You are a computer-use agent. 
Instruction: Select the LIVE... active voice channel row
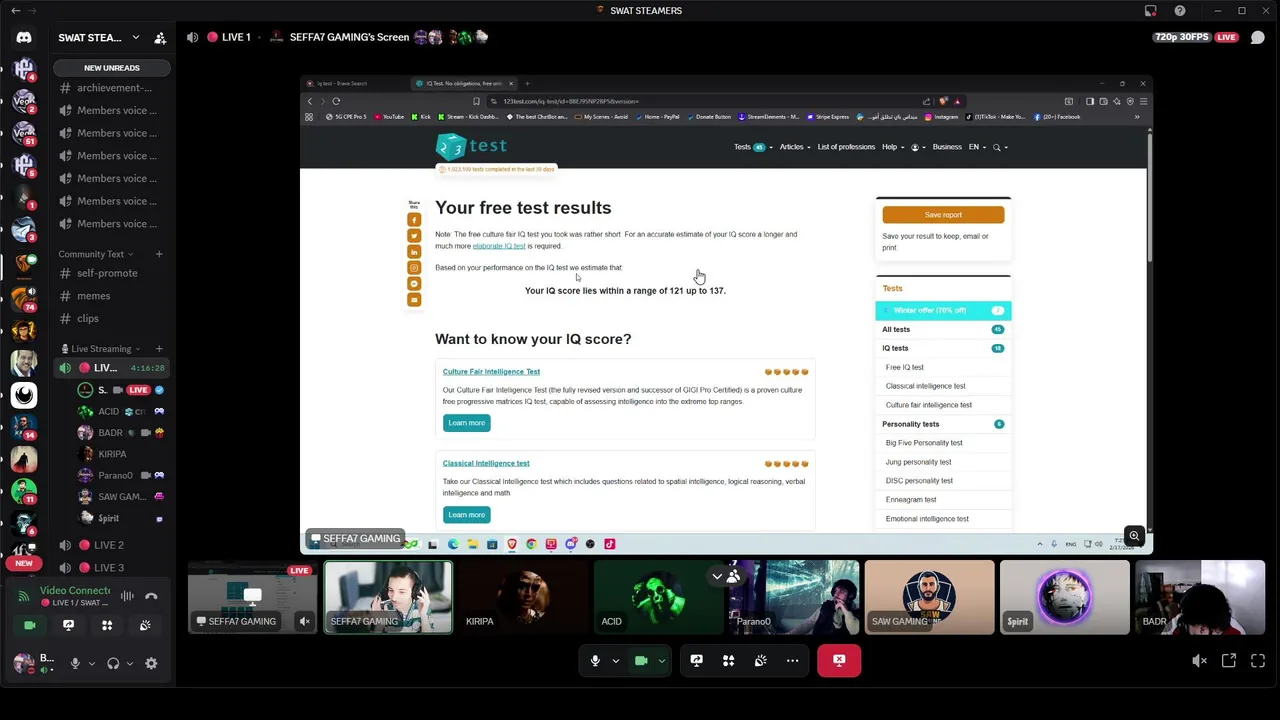[110, 368]
